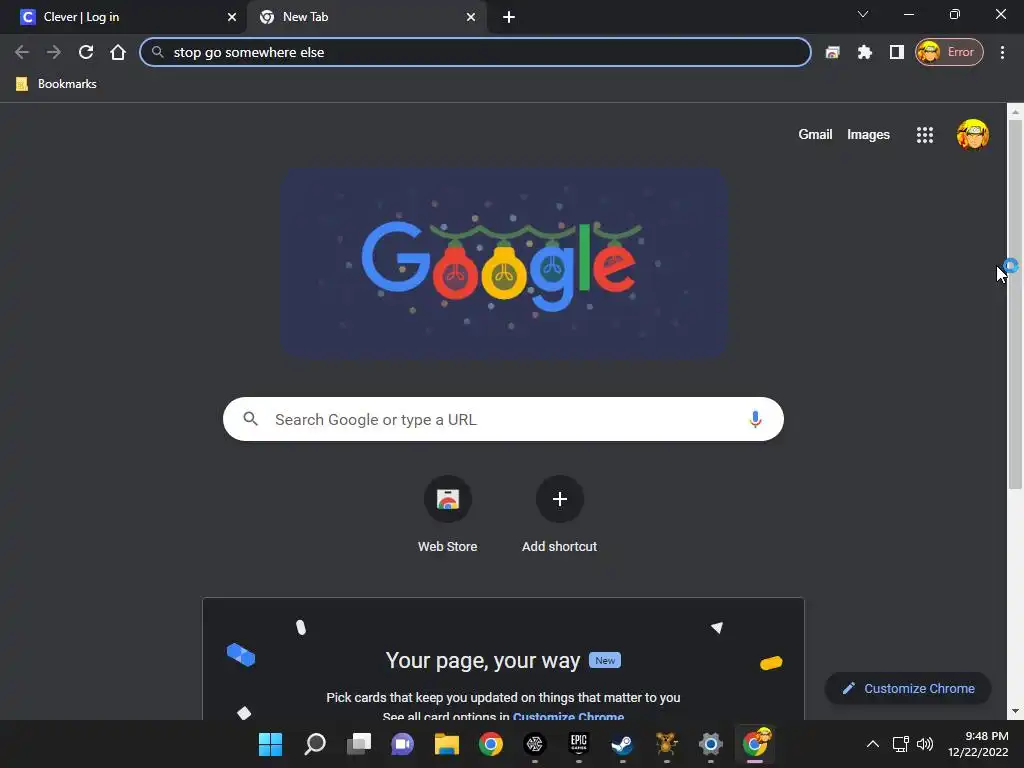Open Chrome three-dot menu

1002,52
